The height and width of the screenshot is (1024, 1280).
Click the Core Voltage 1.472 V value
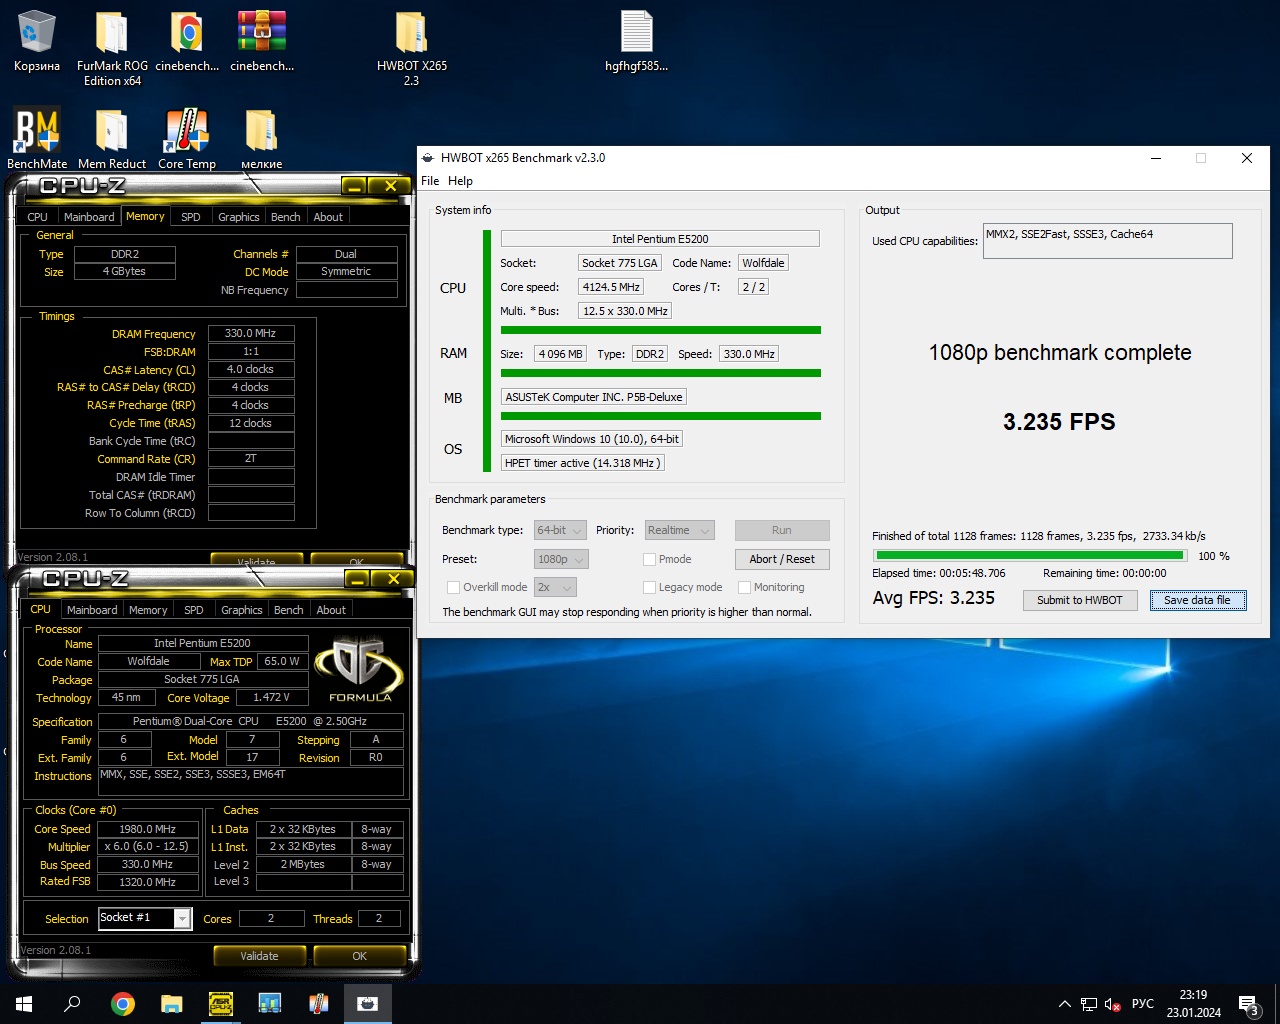[271, 698]
